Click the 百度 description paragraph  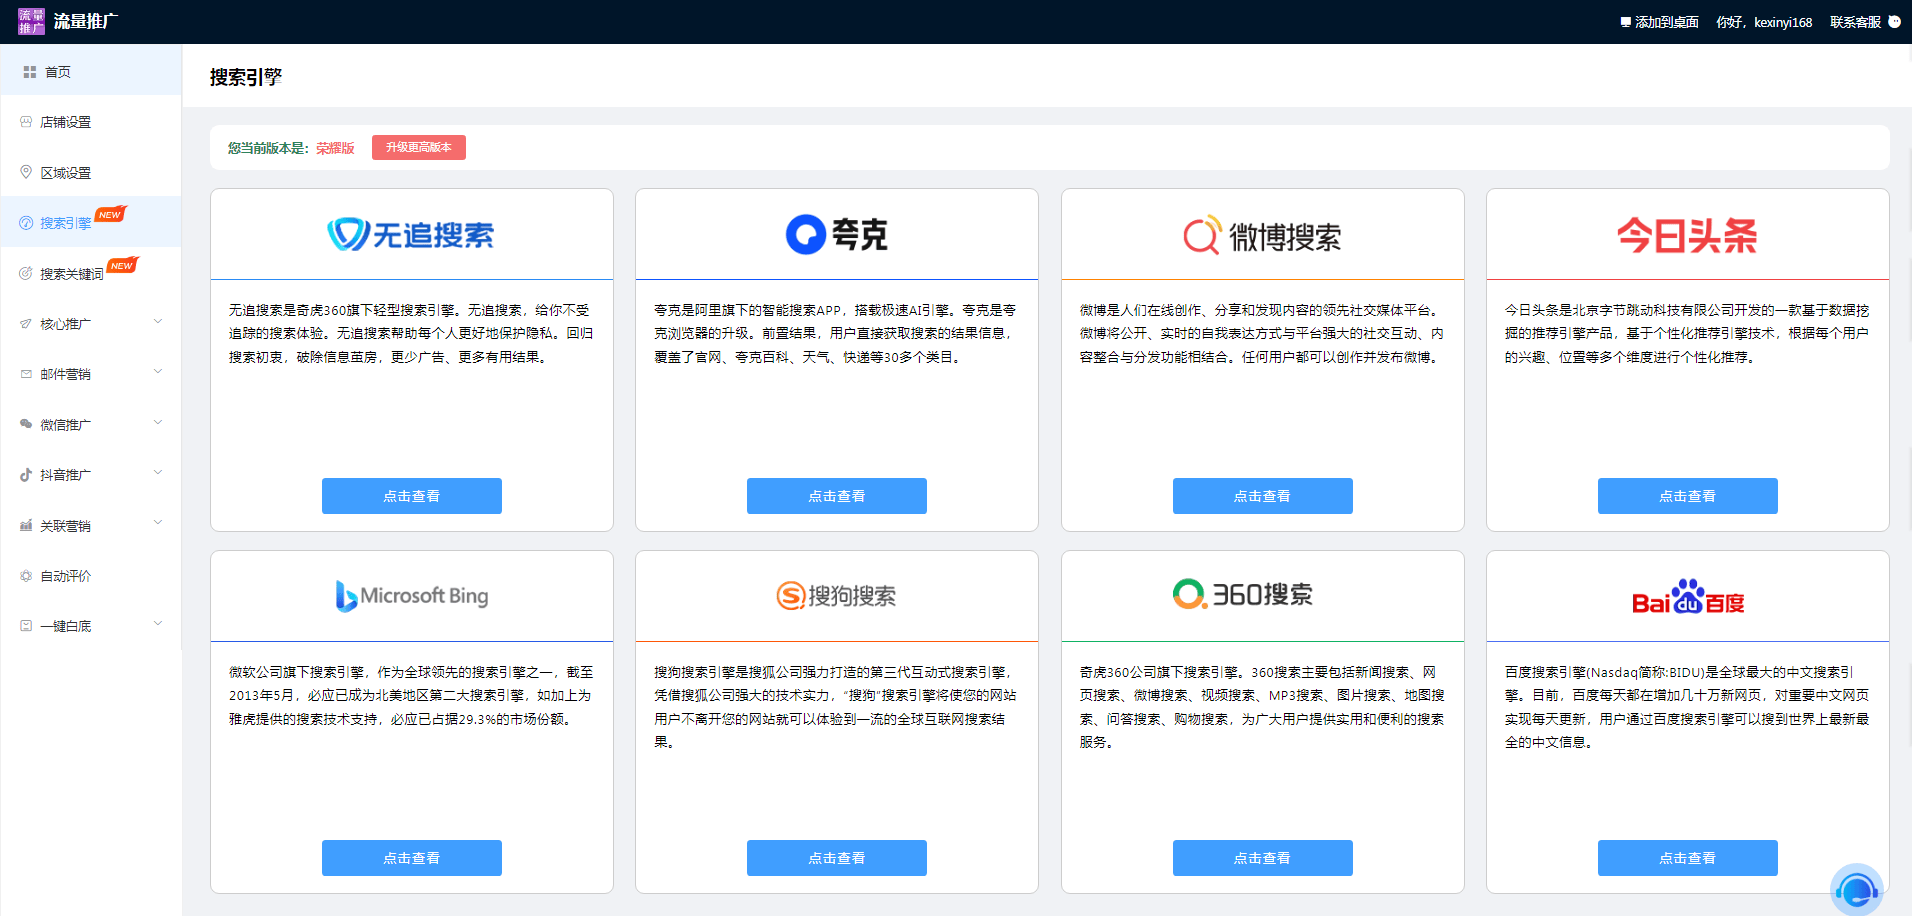coord(1687,707)
